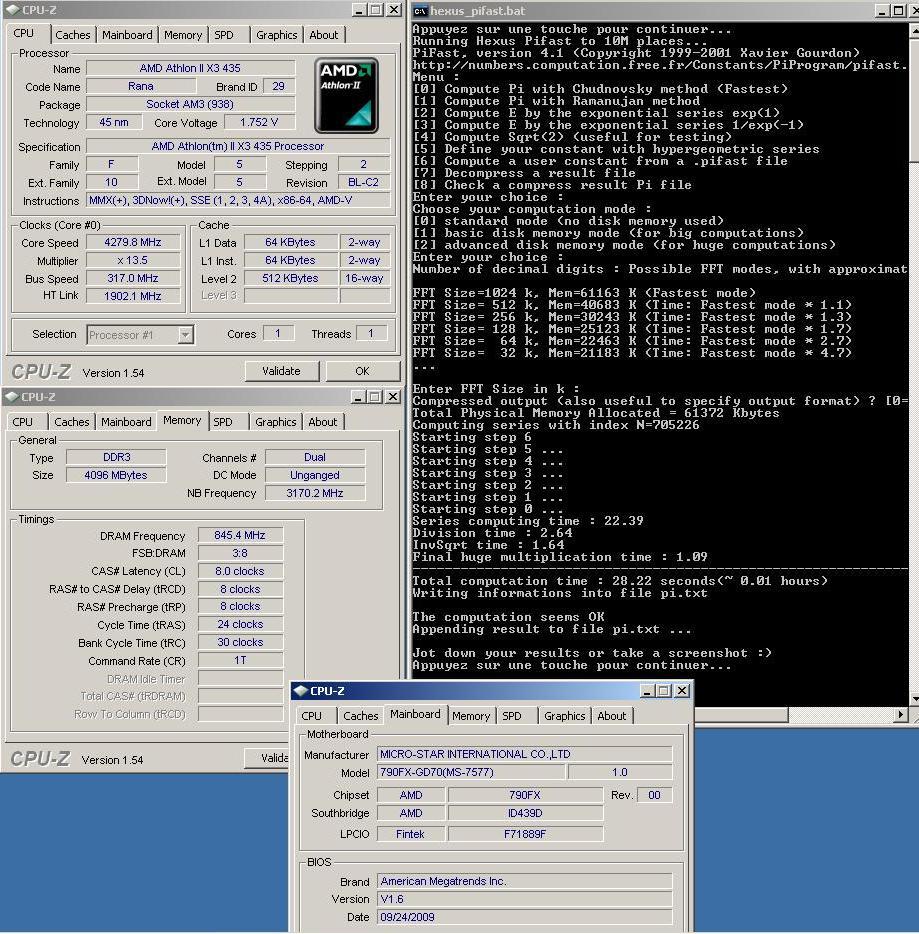Click the Validate button in top CPU-Z window
This screenshot has height=934, width=919.
tap(281, 371)
